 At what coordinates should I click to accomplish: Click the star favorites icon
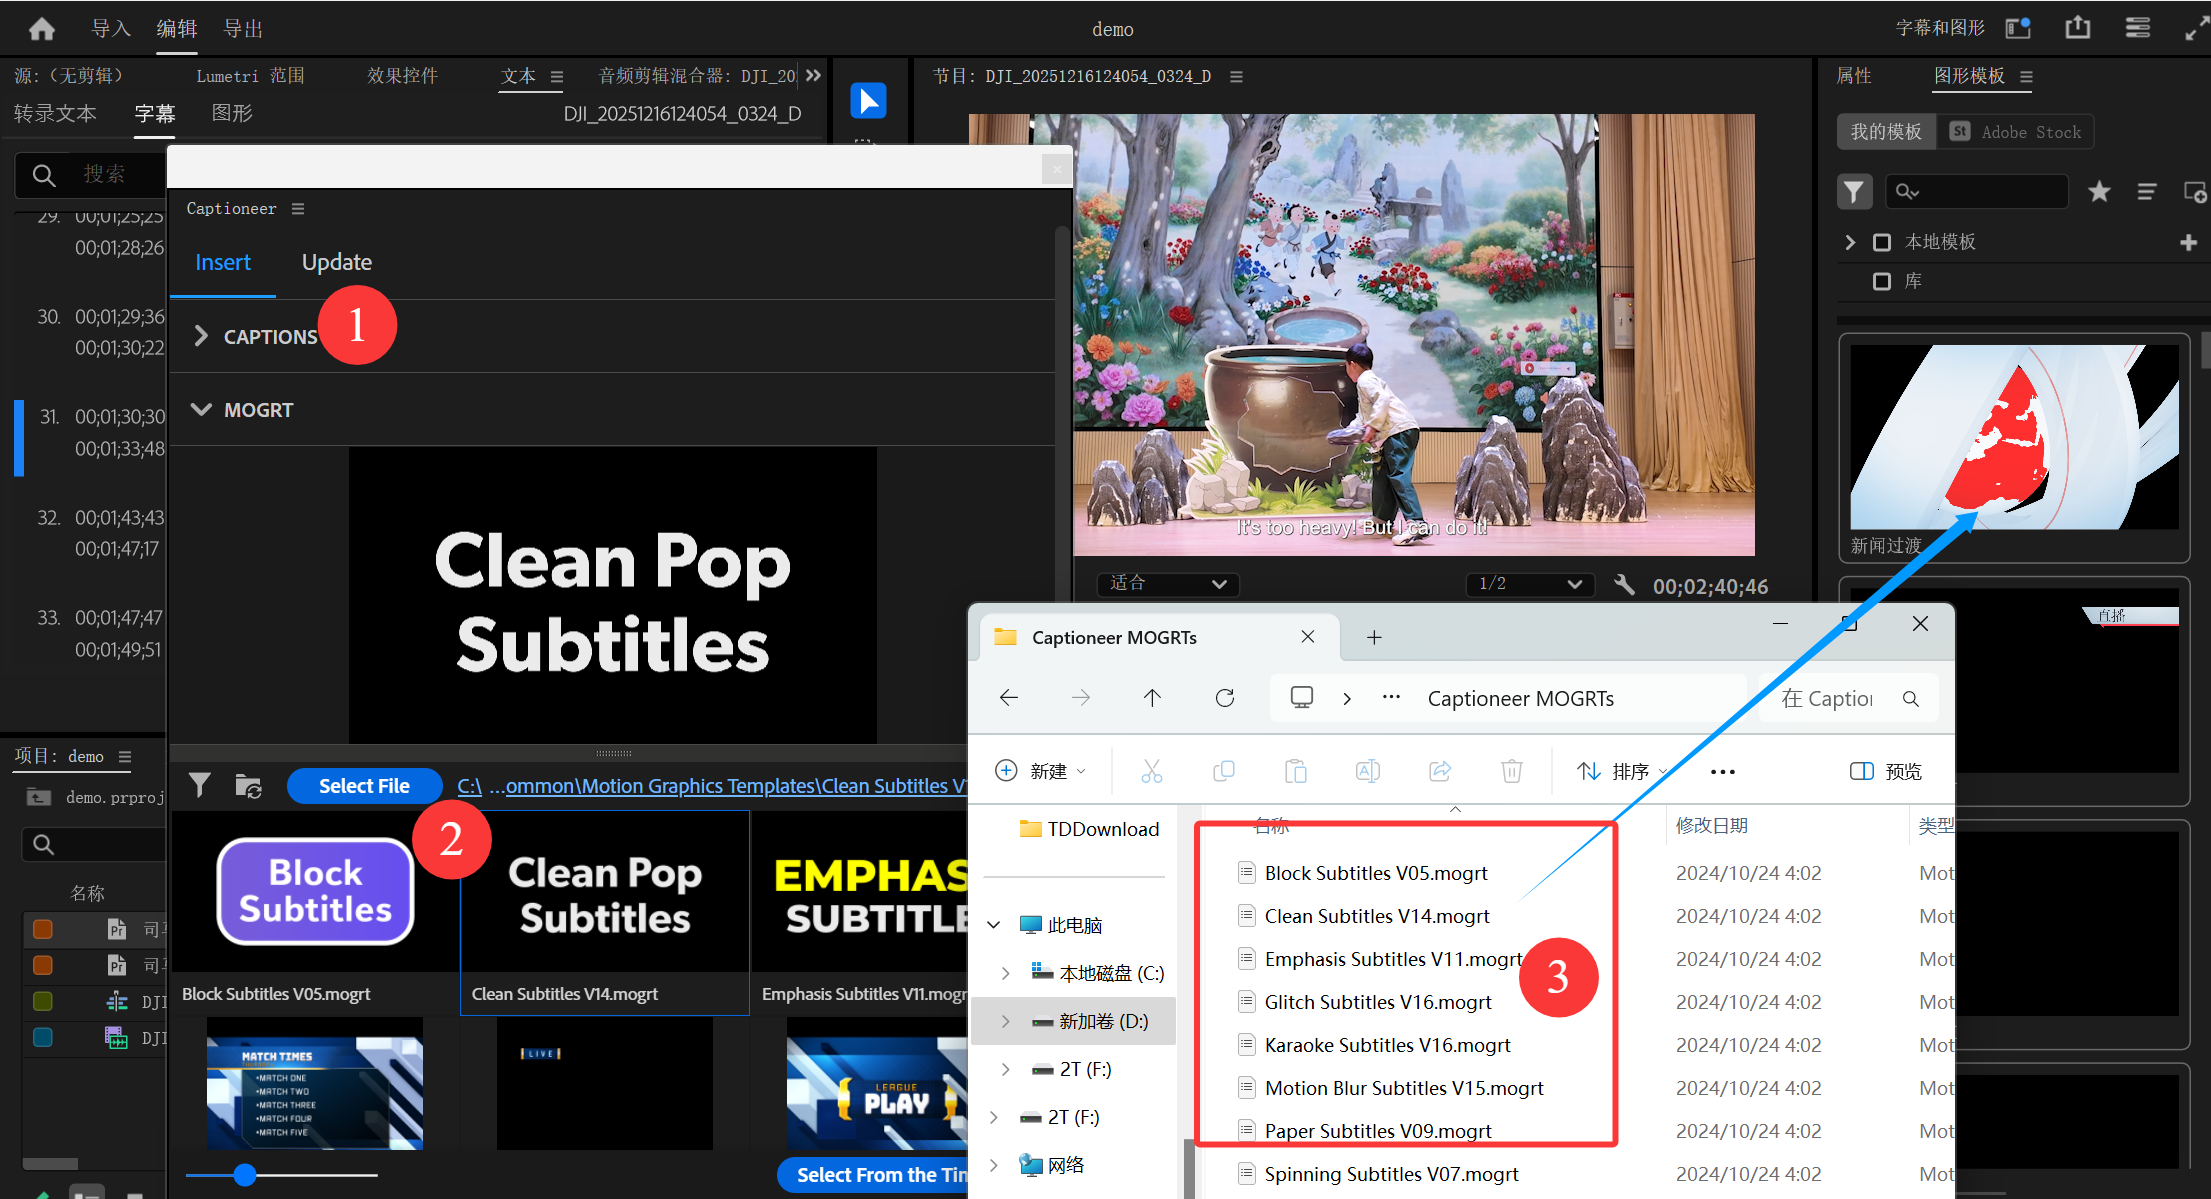pos(2099,192)
